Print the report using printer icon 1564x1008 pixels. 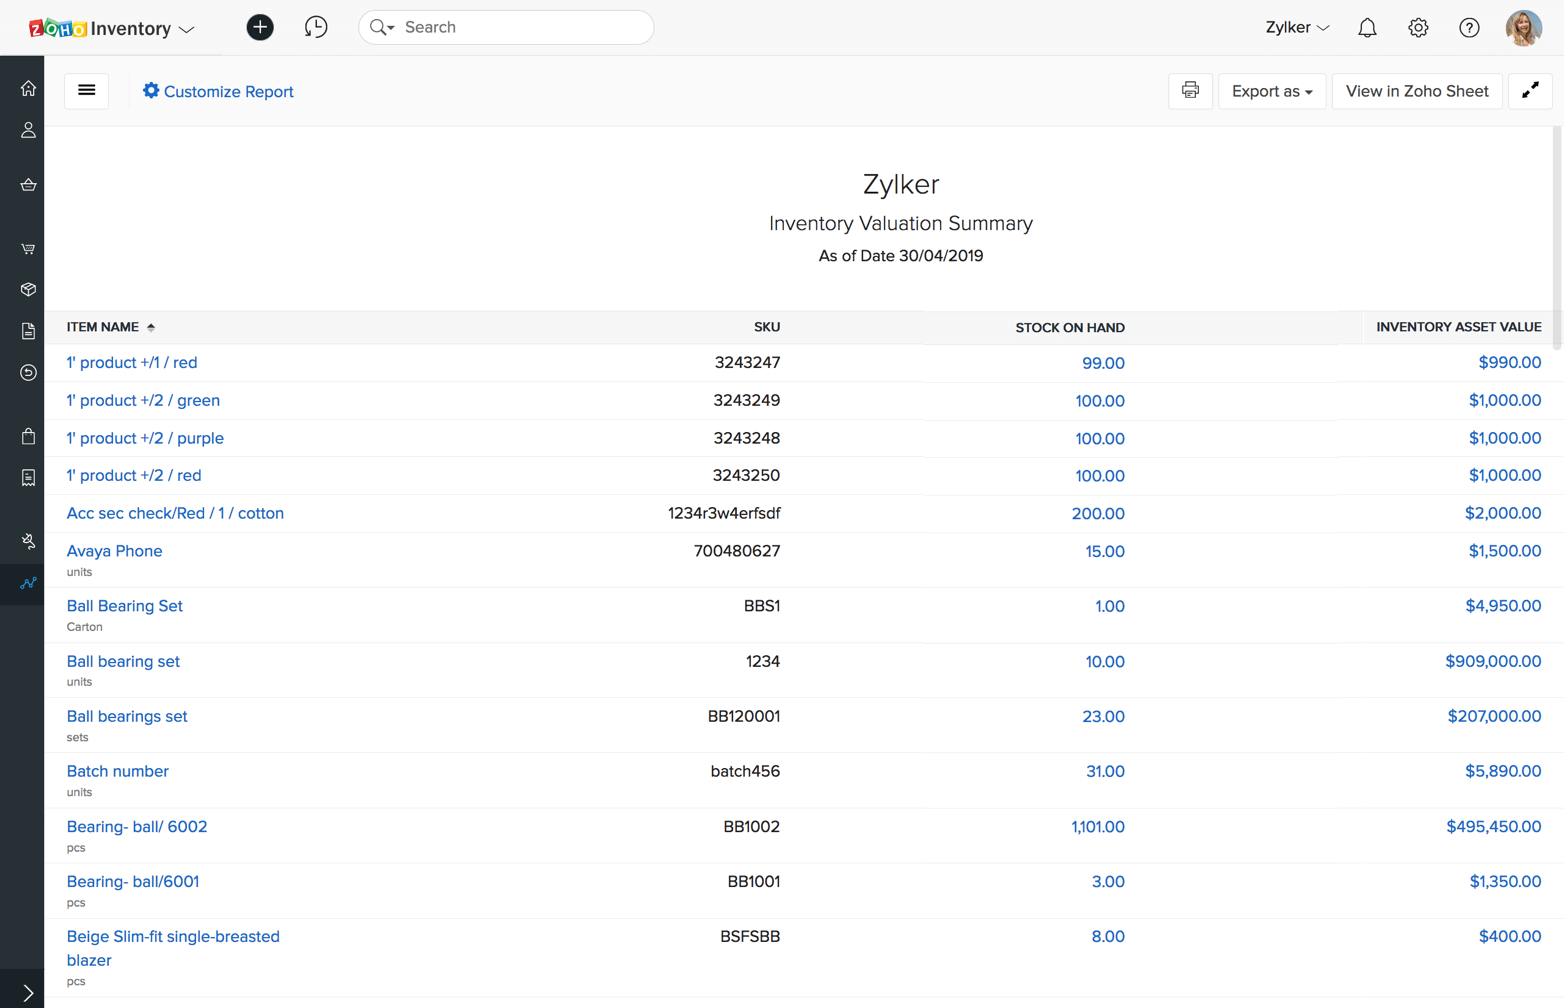pos(1190,91)
